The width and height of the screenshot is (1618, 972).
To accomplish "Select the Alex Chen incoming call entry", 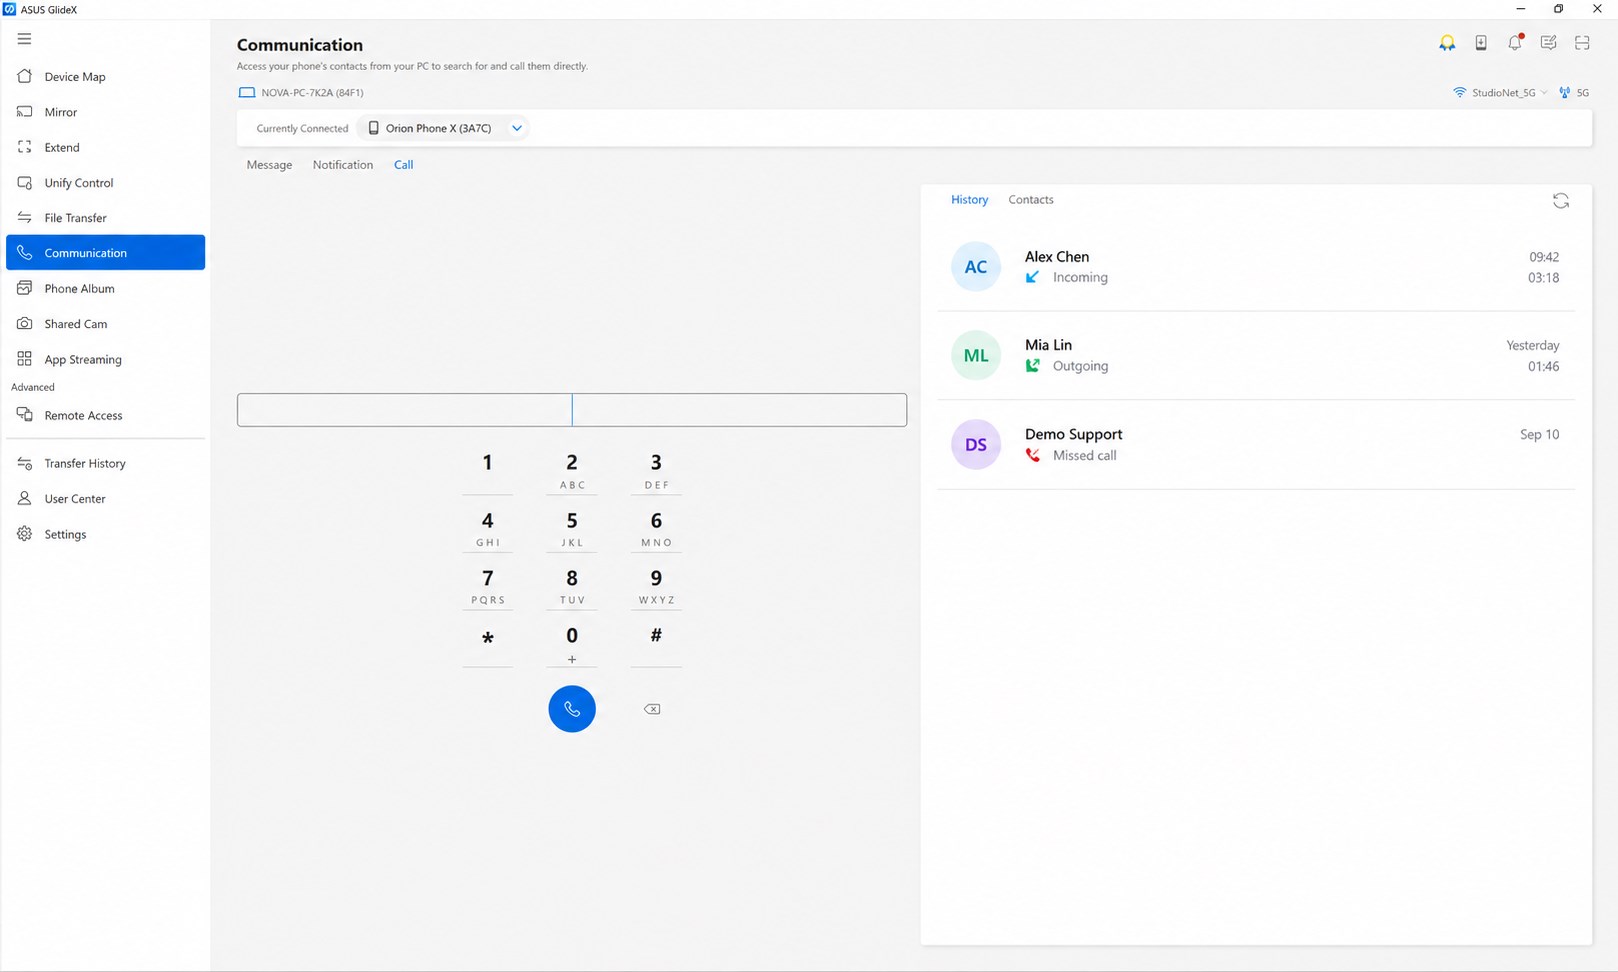I will tap(1256, 267).
